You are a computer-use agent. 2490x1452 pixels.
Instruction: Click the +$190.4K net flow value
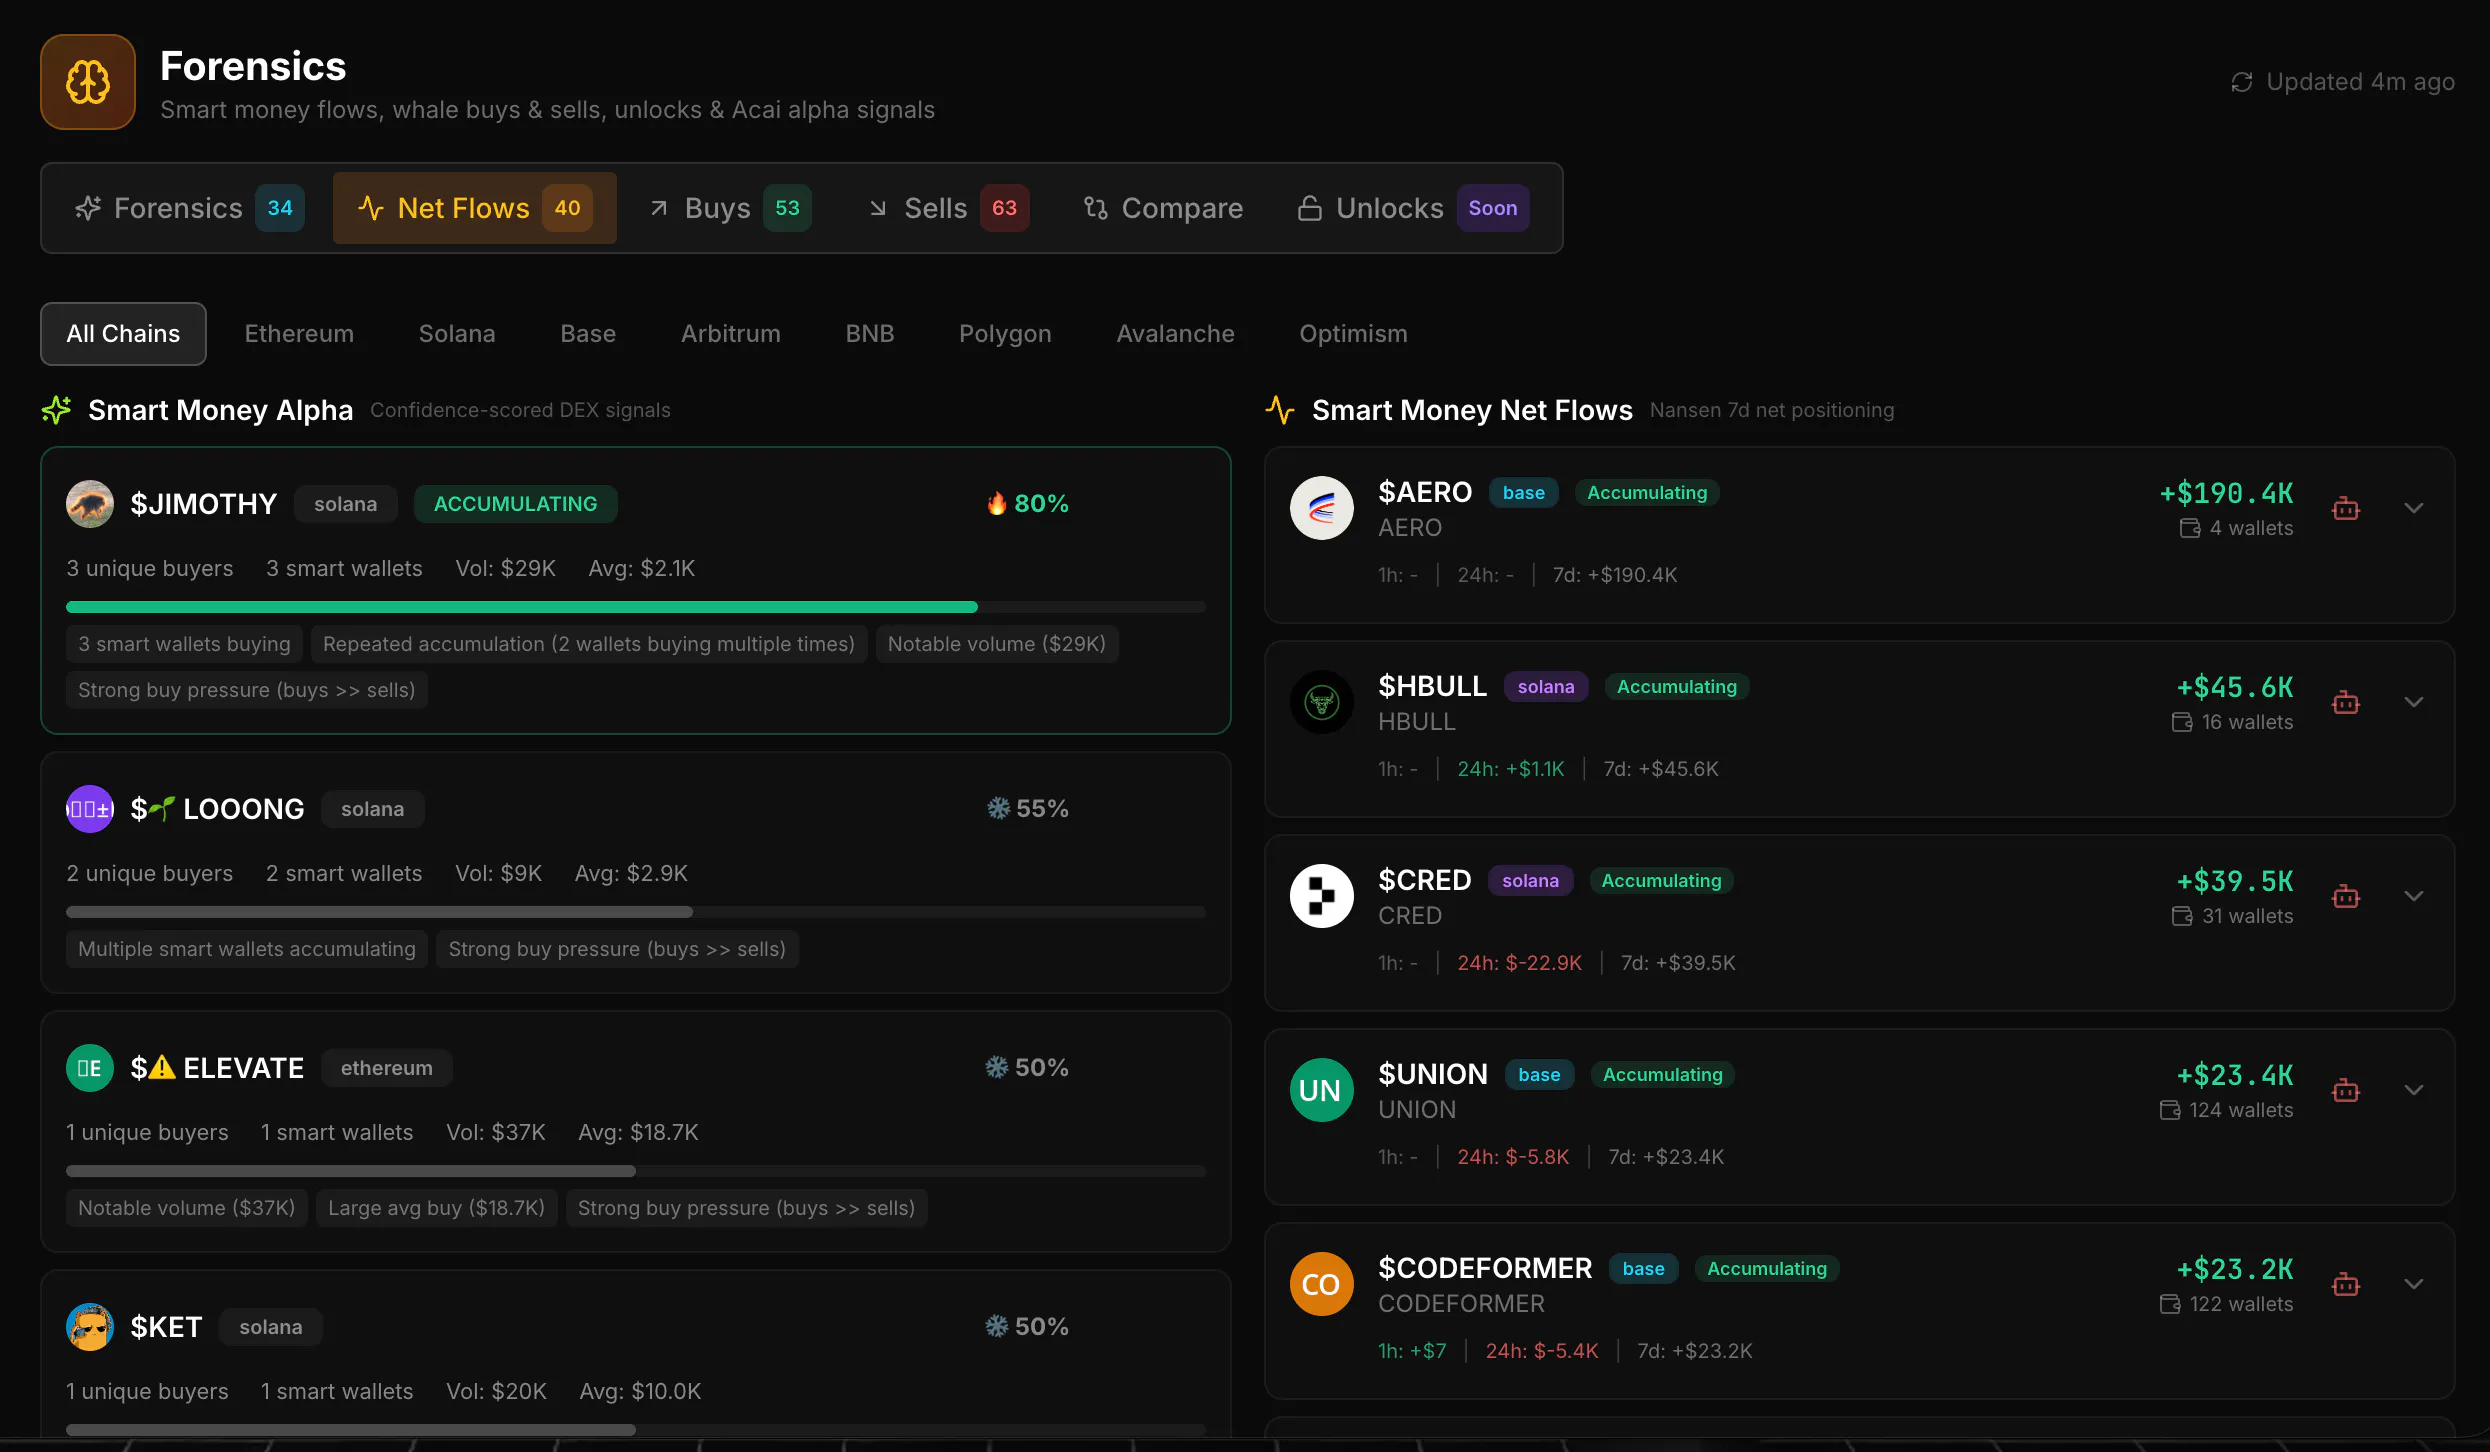(x=2226, y=493)
